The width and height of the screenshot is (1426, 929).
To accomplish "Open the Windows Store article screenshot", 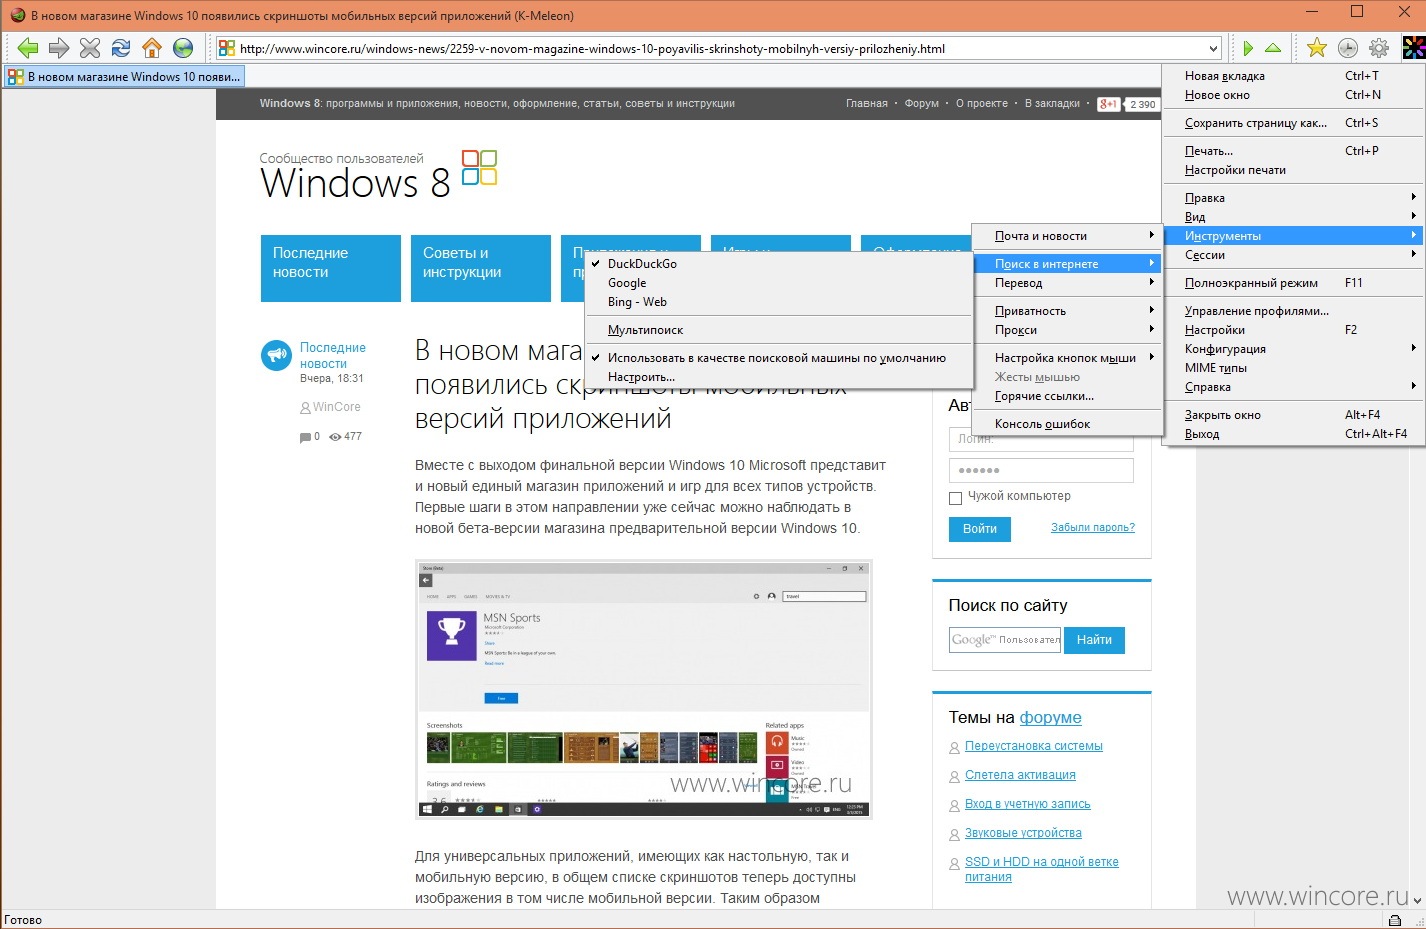I will click(x=644, y=689).
